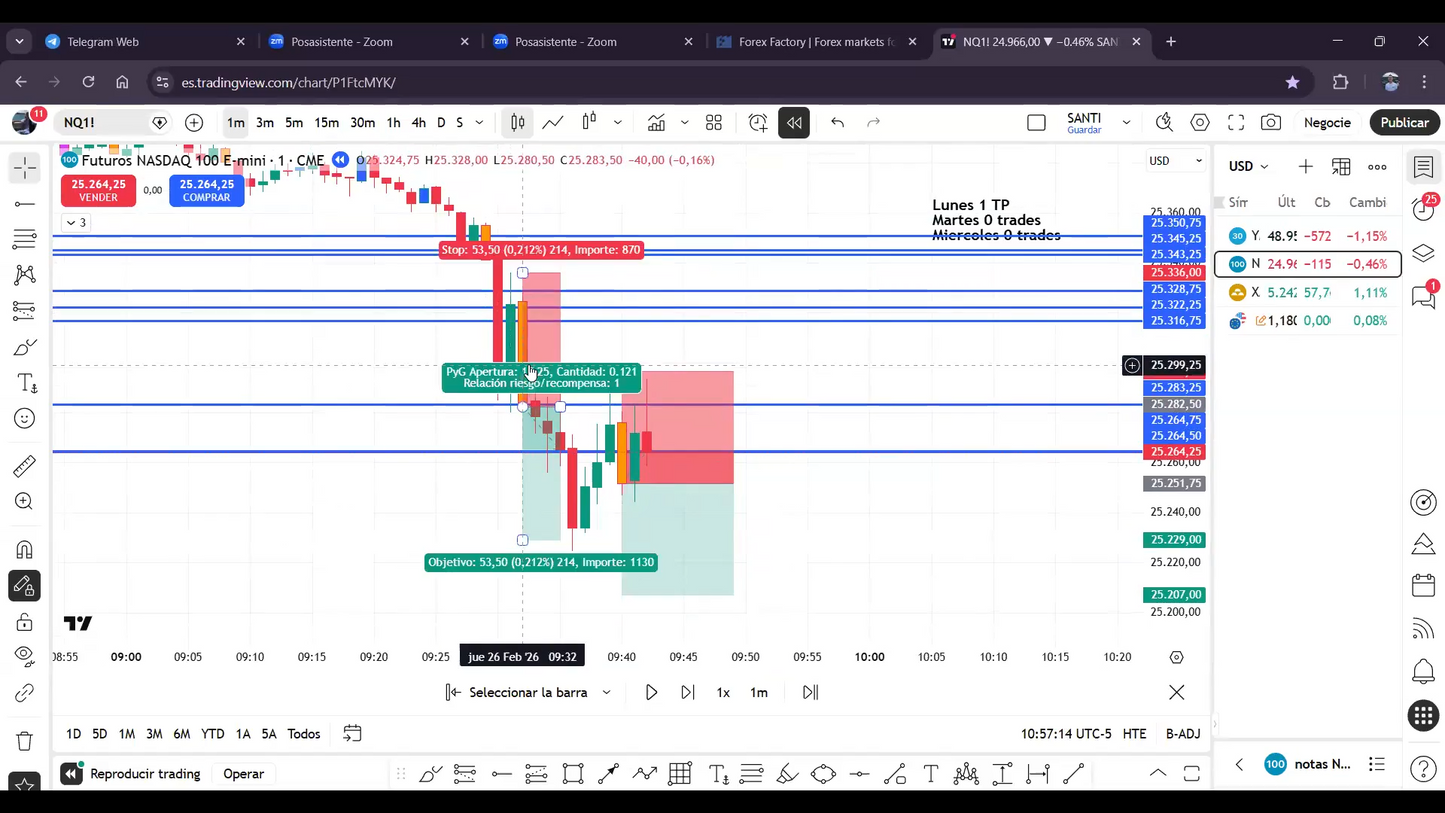
Task: Open the emoji icons tool
Action: click(25, 419)
